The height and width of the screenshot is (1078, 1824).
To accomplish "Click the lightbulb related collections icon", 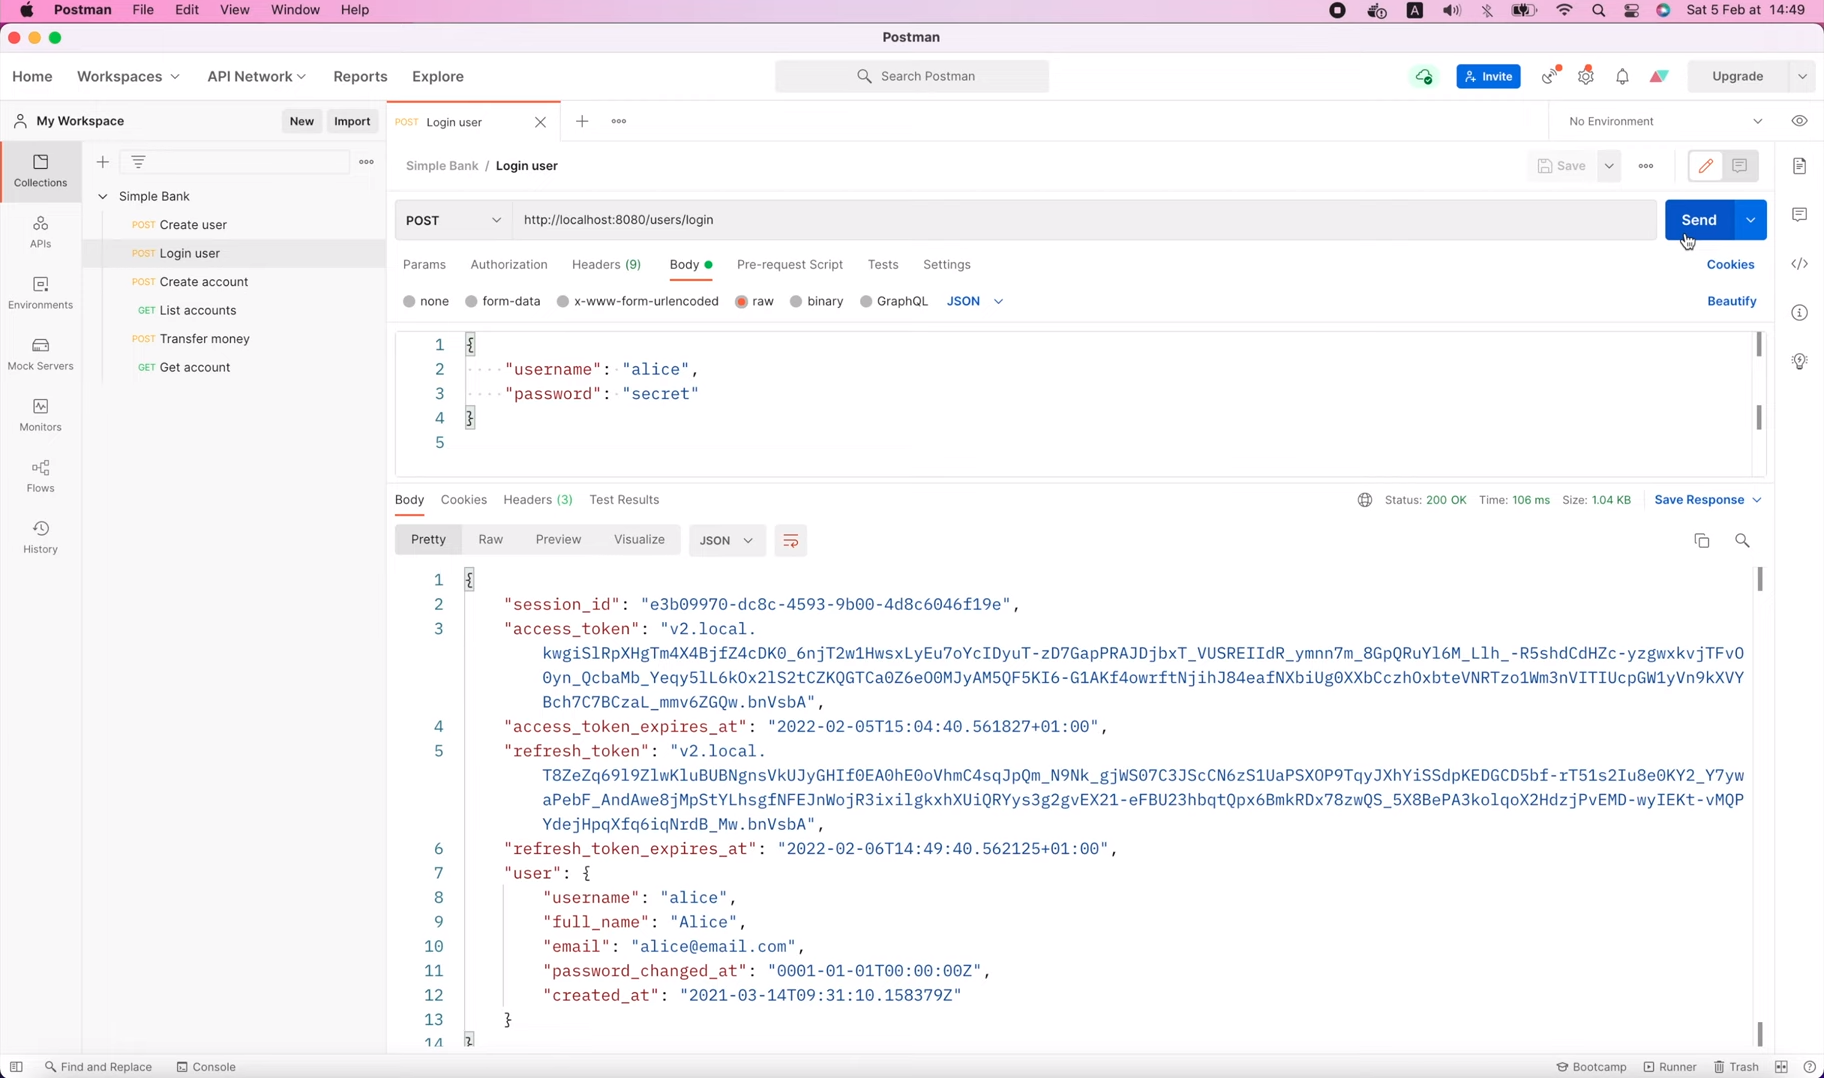I will coord(1799,361).
